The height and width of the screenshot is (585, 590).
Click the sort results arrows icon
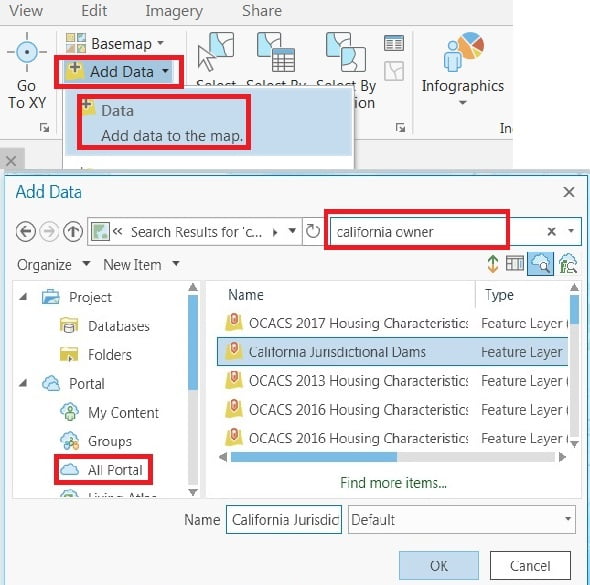(493, 264)
